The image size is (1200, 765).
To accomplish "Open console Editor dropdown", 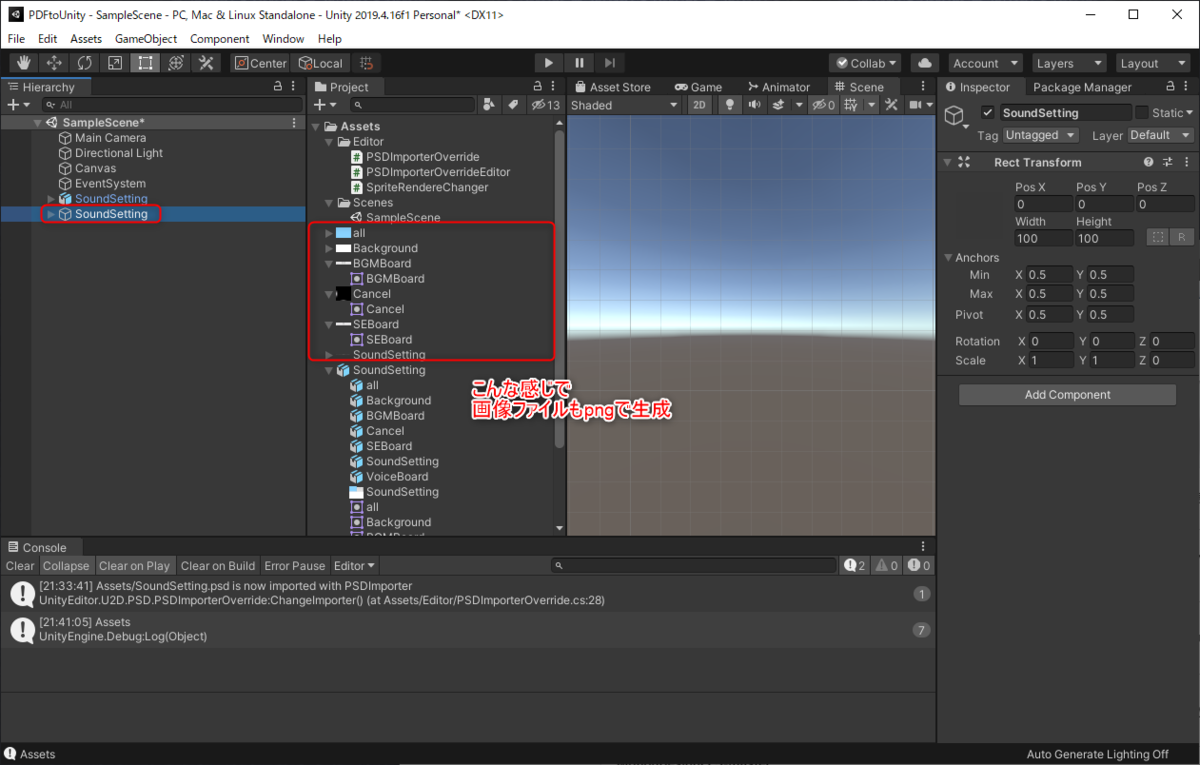I will pos(354,566).
